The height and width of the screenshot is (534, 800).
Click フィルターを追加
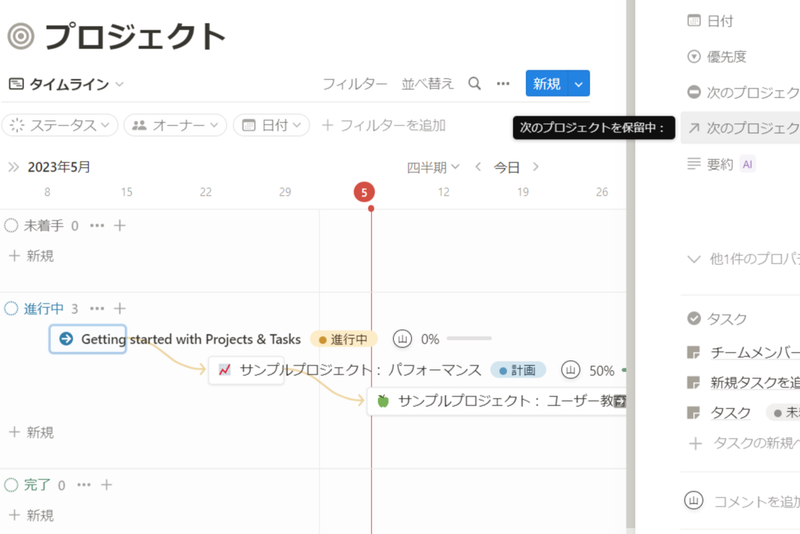coord(384,125)
